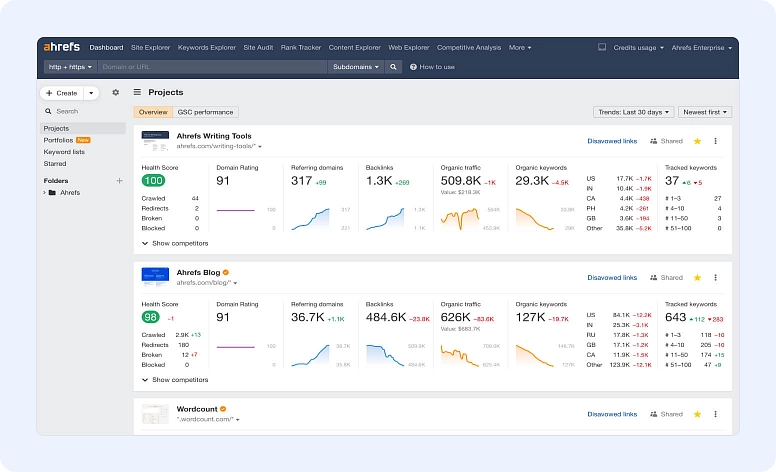Click Shared people icon on Wordcount
776x472 pixels.
(653, 414)
